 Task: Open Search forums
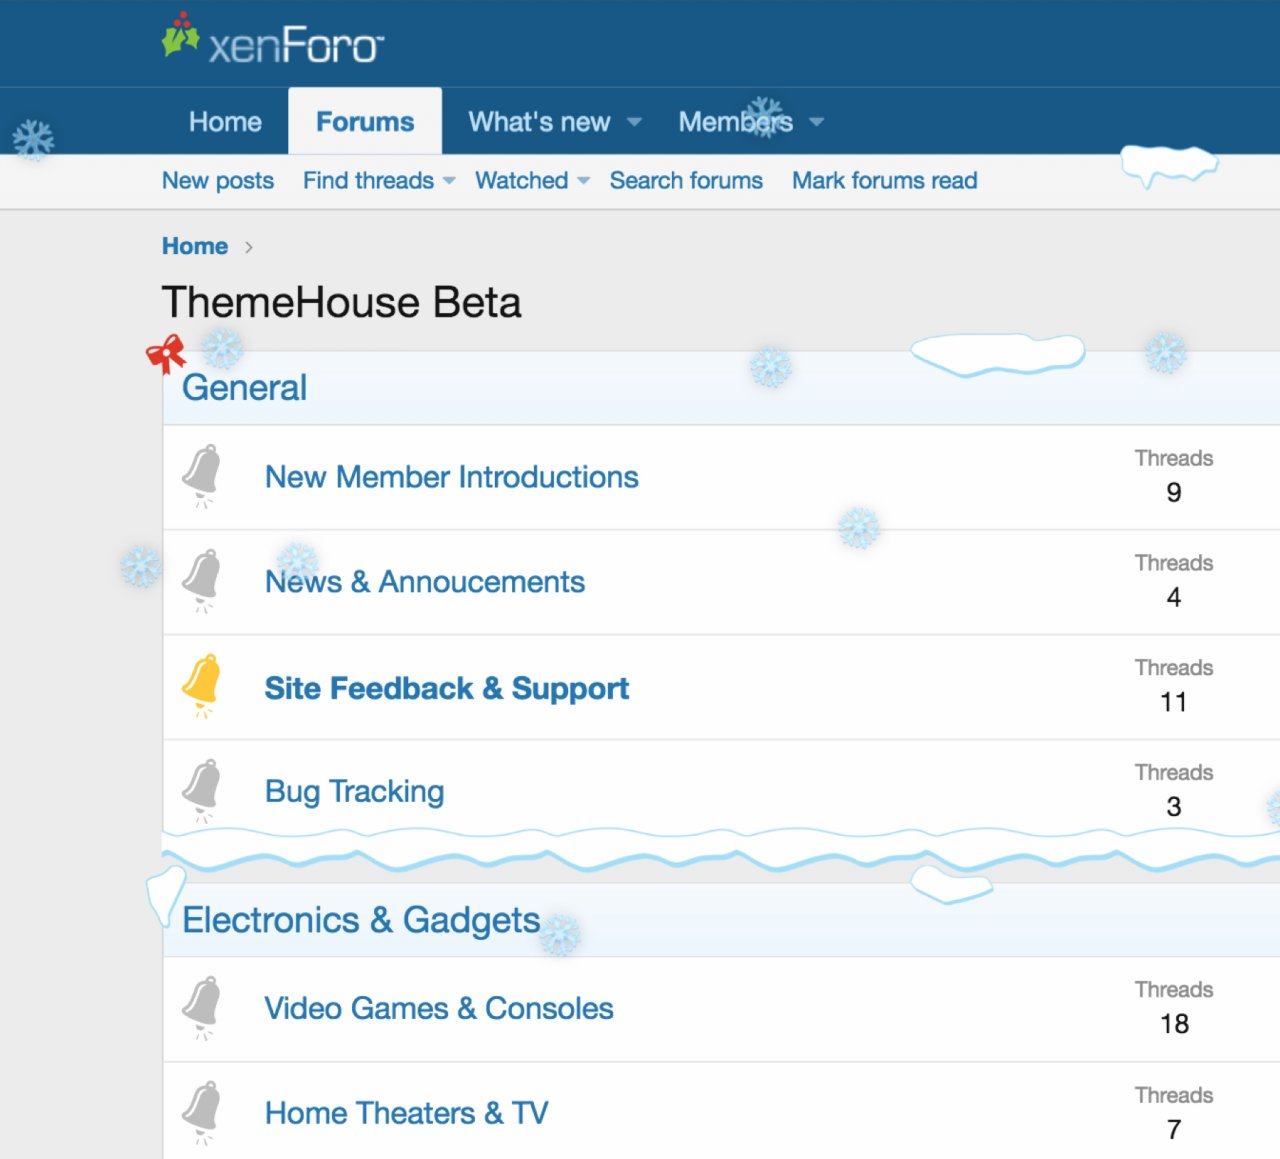[x=686, y=181]
